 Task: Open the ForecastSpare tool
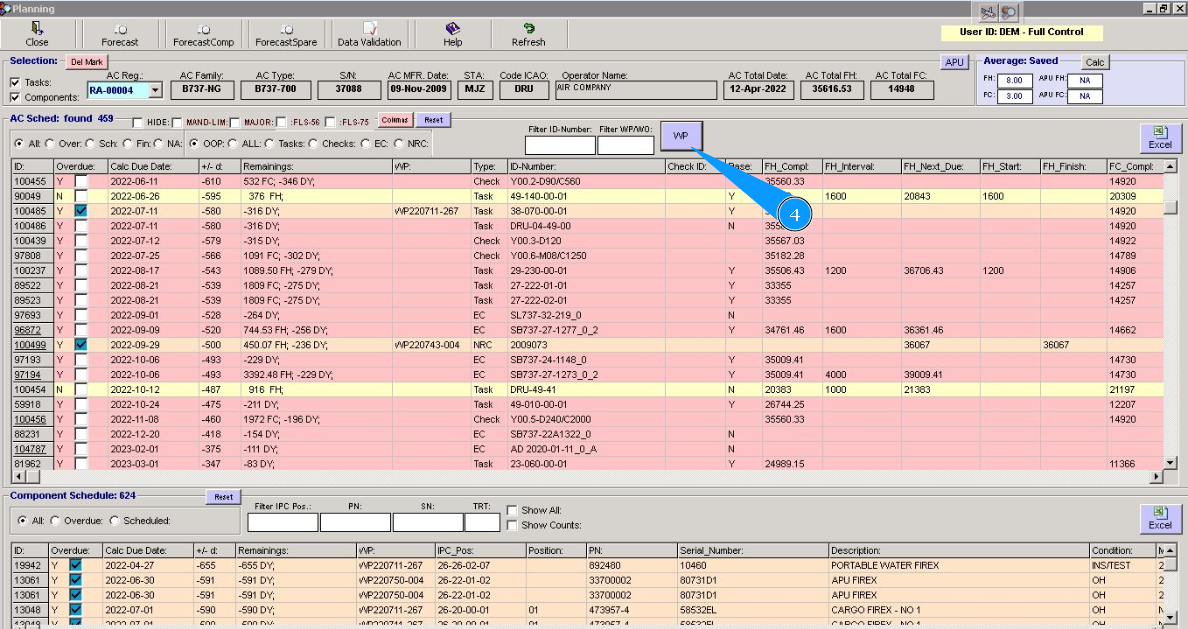click(x=285, y=36)
